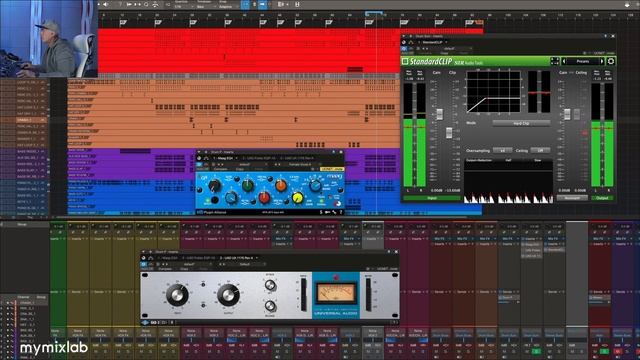This screenshot has height=360, width=640.
Task: Open the default preset dropdown in 1176 window
Action: [x=190, y=264]
